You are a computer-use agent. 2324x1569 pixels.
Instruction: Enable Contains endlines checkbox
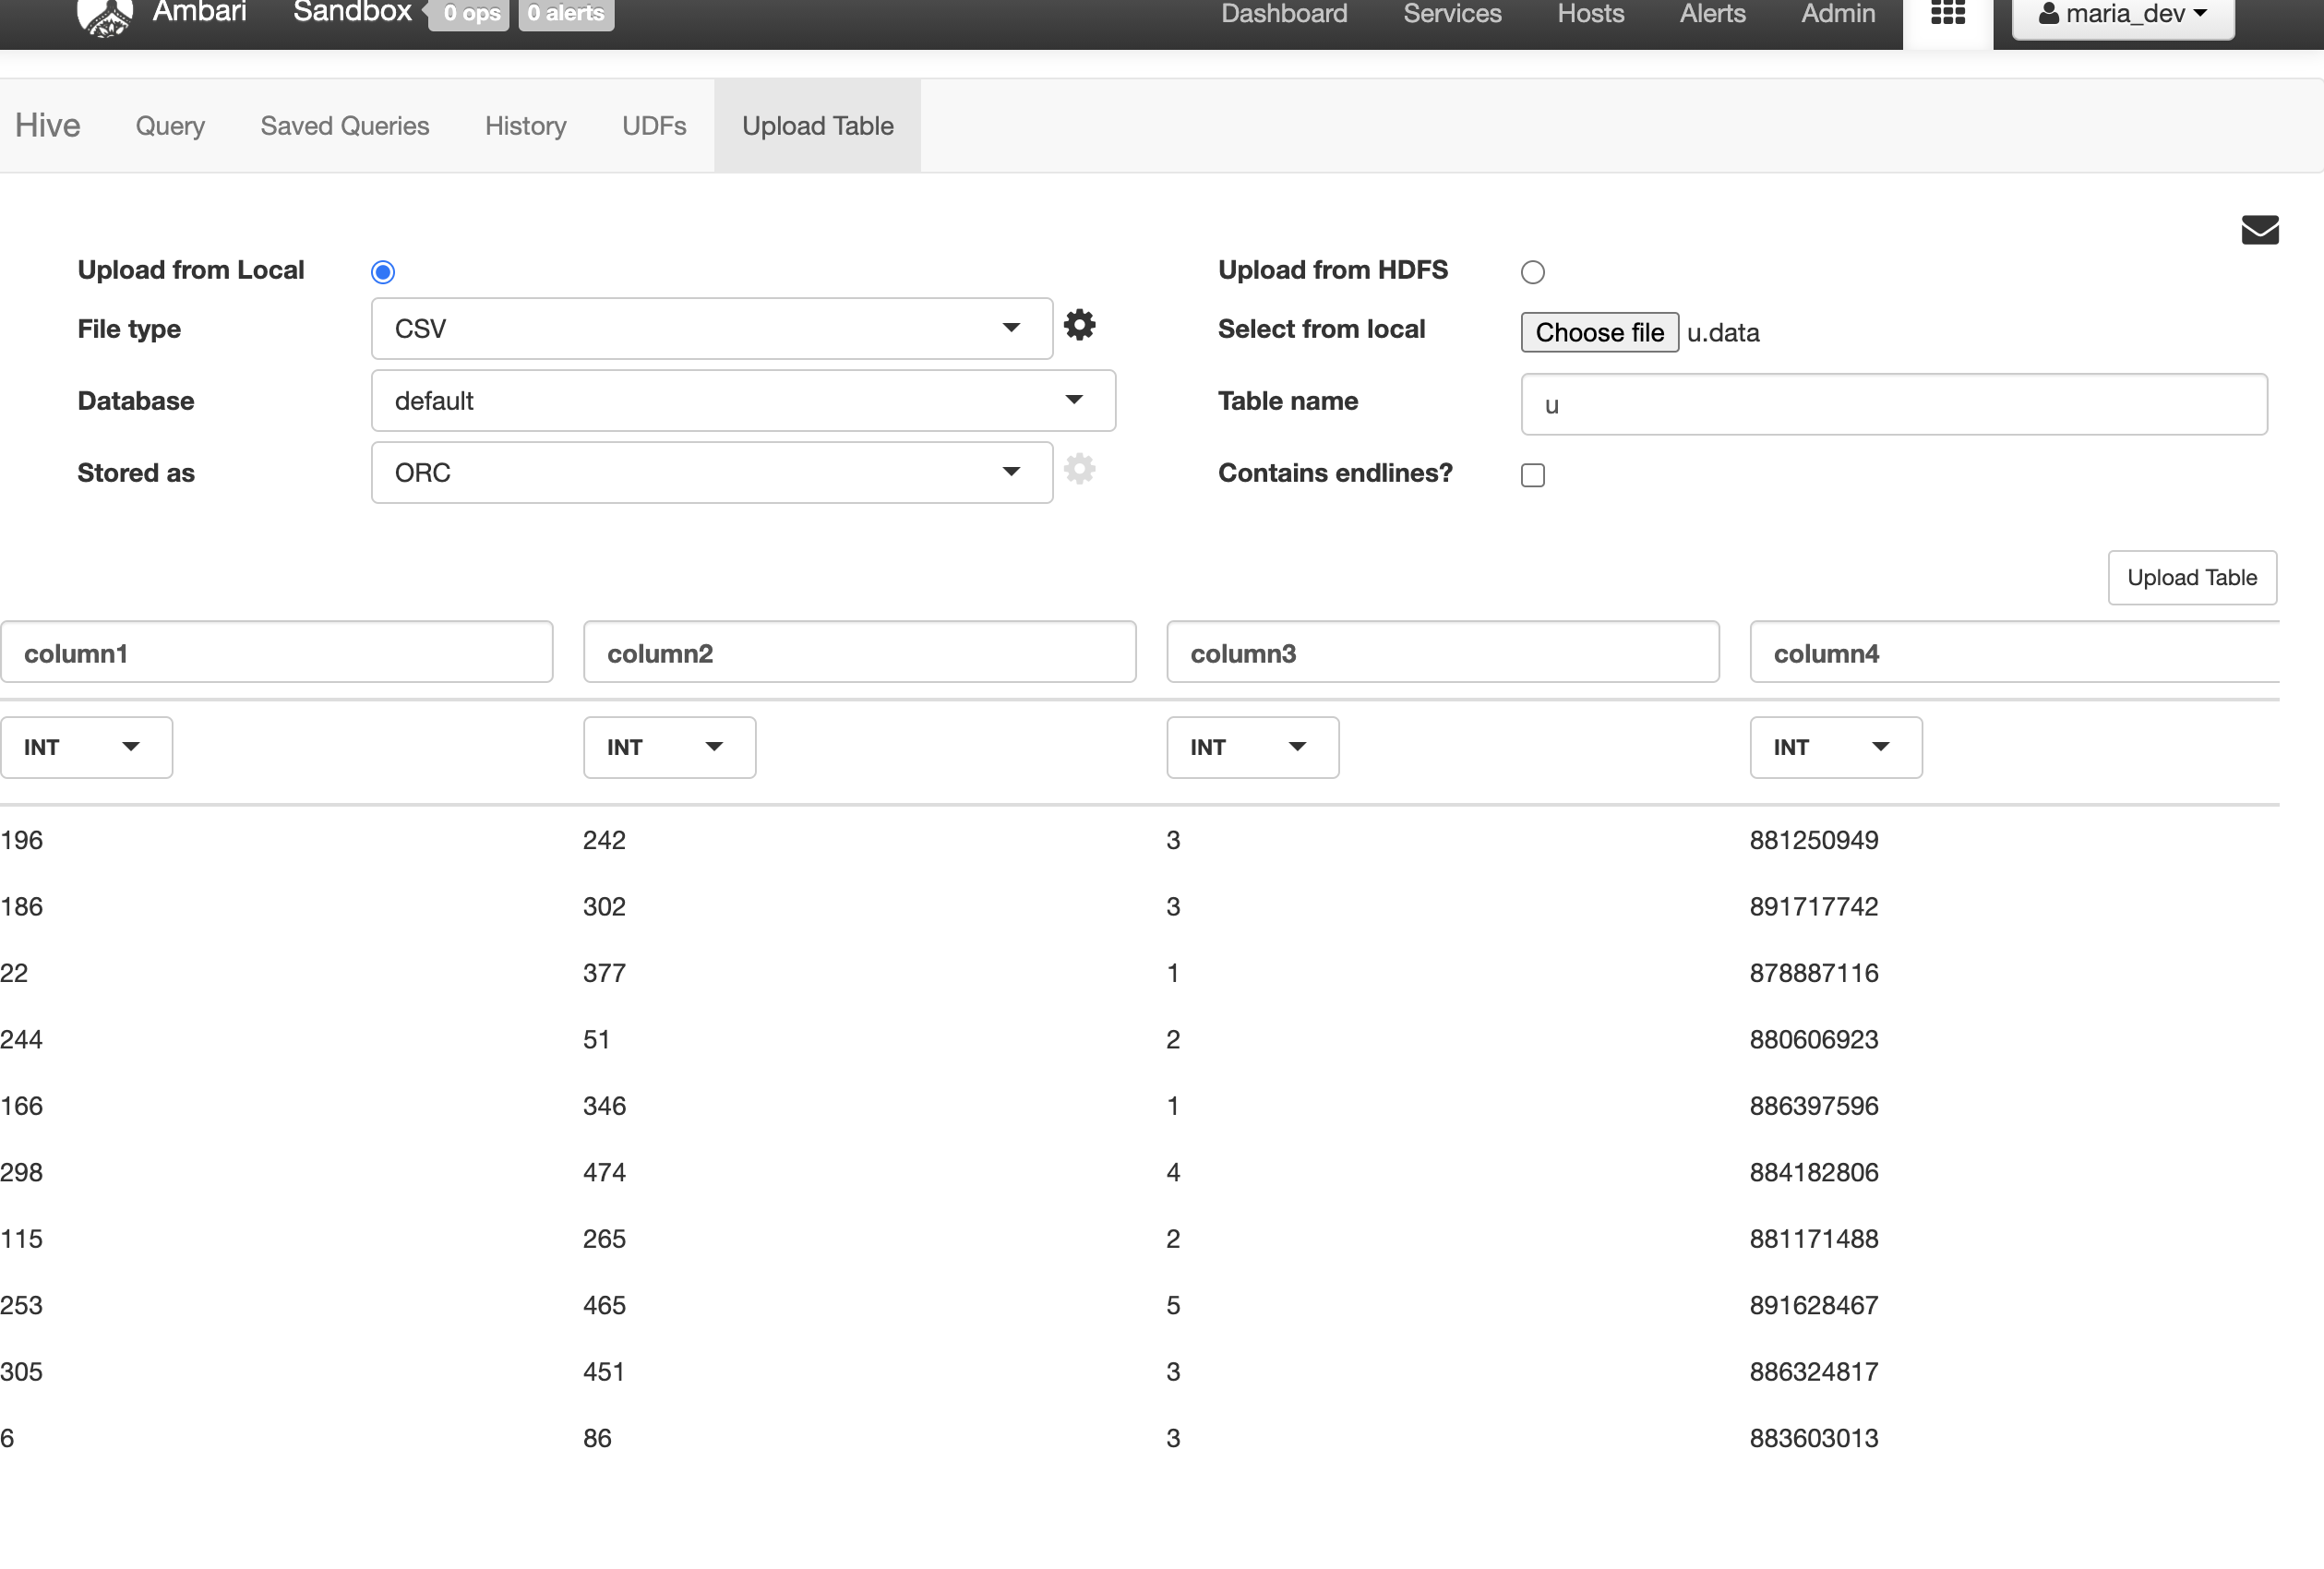1532,474
